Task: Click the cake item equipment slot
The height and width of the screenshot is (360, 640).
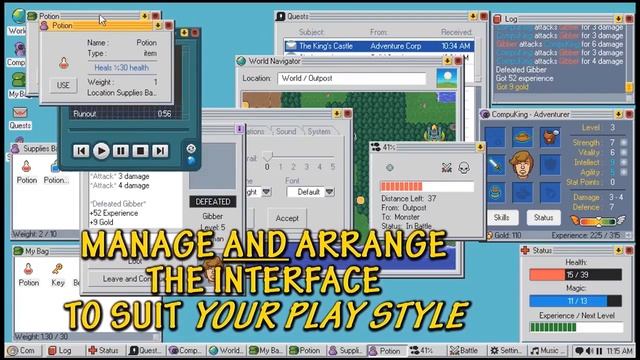Action: coord(495,193)
